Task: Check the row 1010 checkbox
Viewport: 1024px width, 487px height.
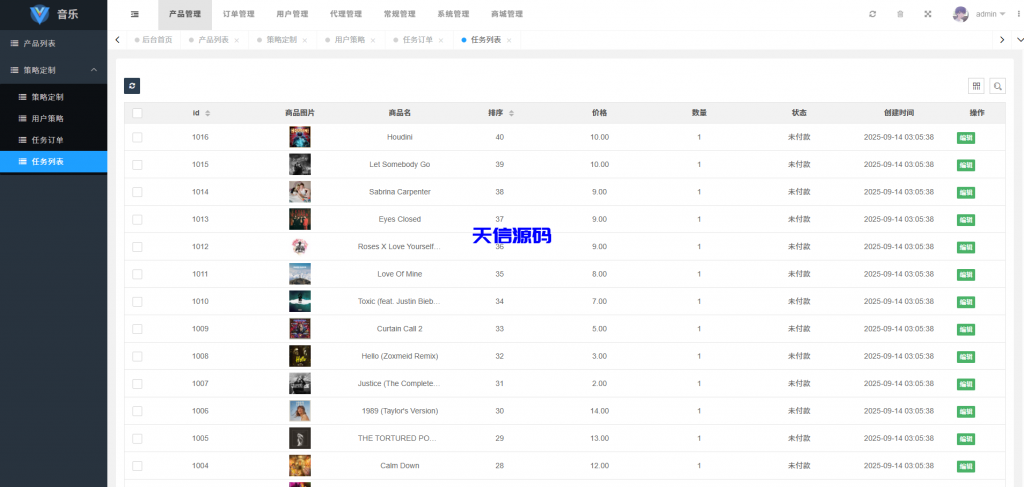Action: coord(137,302)
